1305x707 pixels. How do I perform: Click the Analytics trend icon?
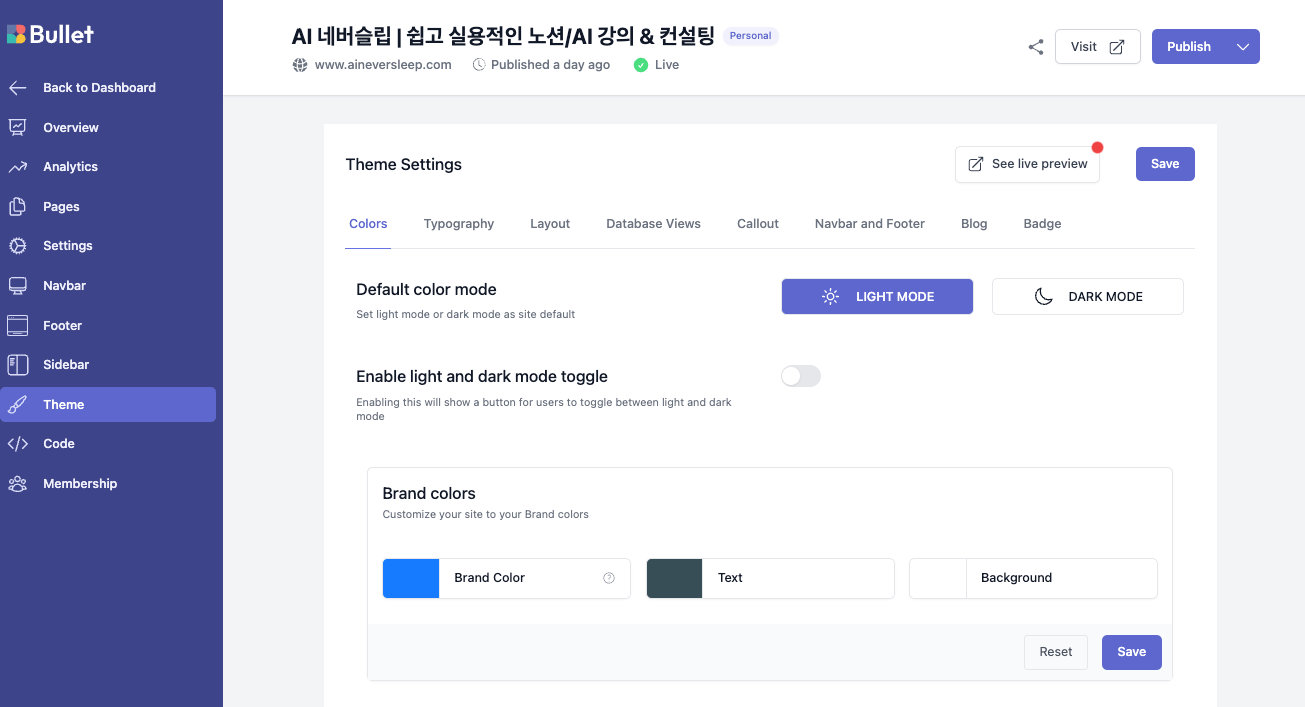pyautogui.click(x=17, y=167)
